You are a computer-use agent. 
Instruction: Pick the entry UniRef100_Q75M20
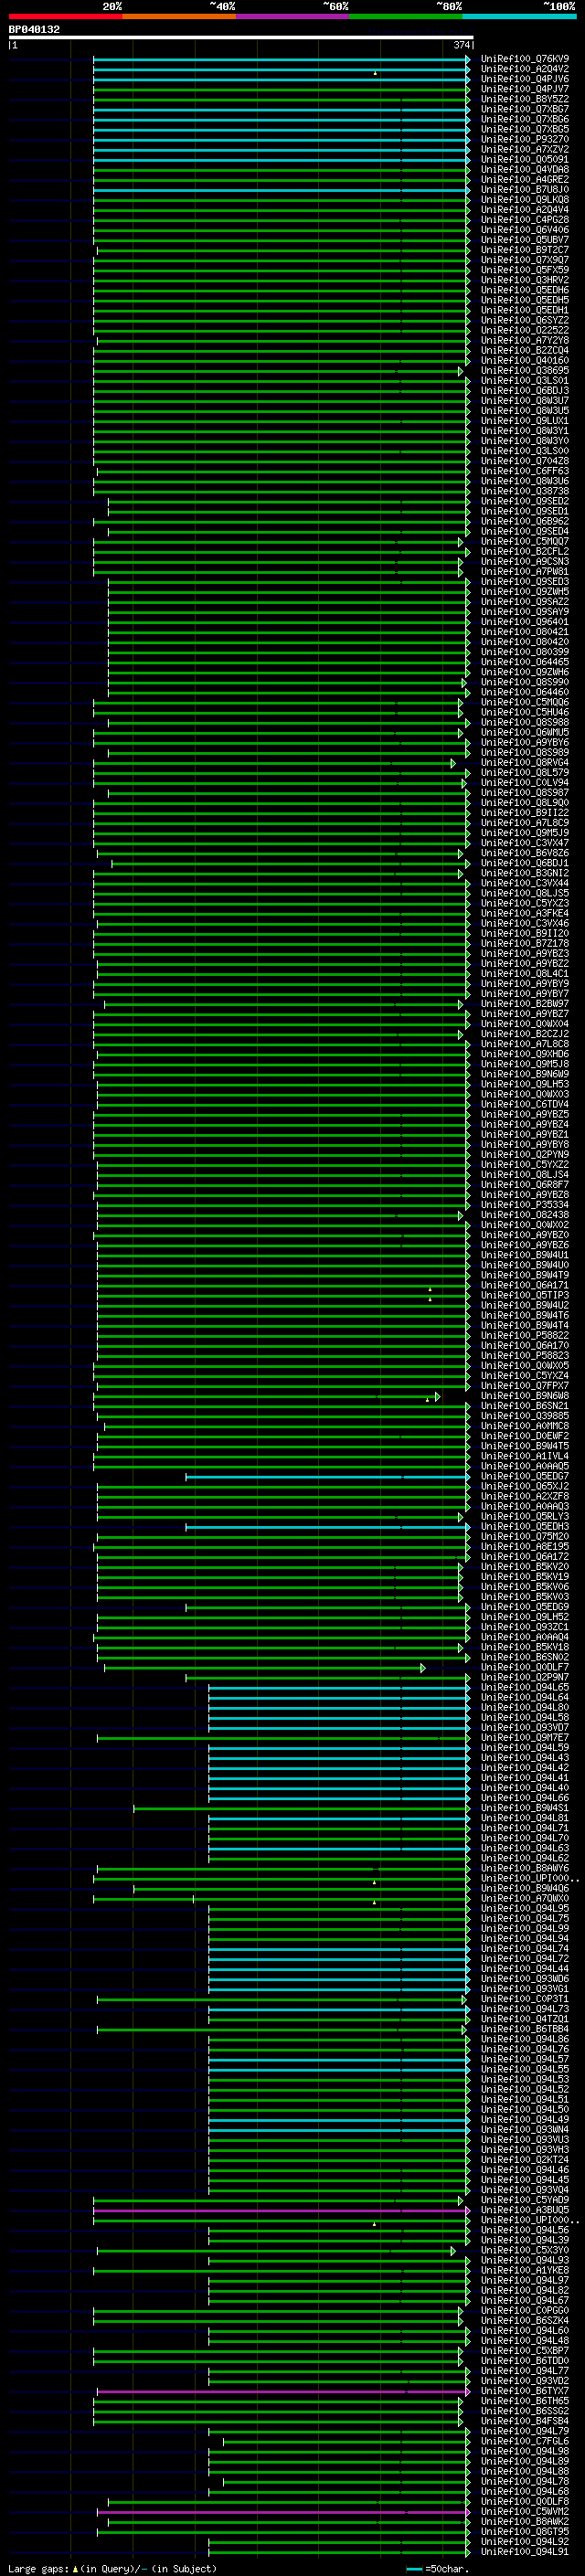coord(525,1537)
